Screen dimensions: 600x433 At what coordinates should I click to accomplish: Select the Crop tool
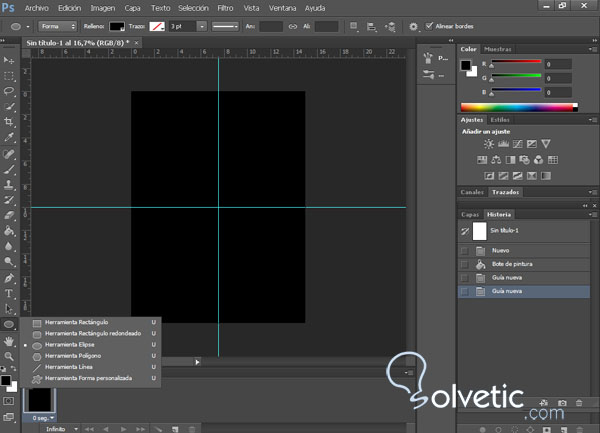[x=9, y=121]
